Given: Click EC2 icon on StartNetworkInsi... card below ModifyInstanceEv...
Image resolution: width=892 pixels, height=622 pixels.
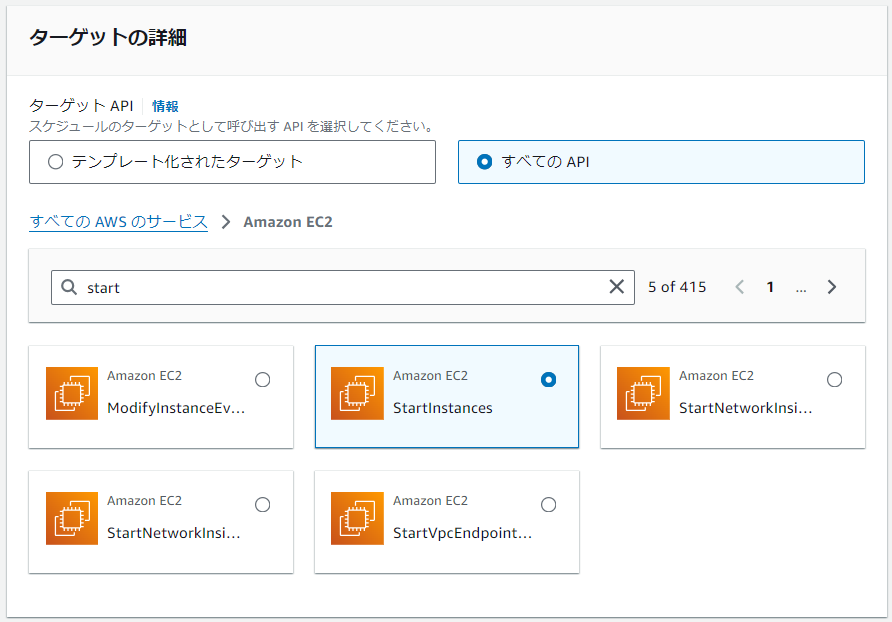Looking at the screenshot, I should pyautogui.click(x=72, y=518).
